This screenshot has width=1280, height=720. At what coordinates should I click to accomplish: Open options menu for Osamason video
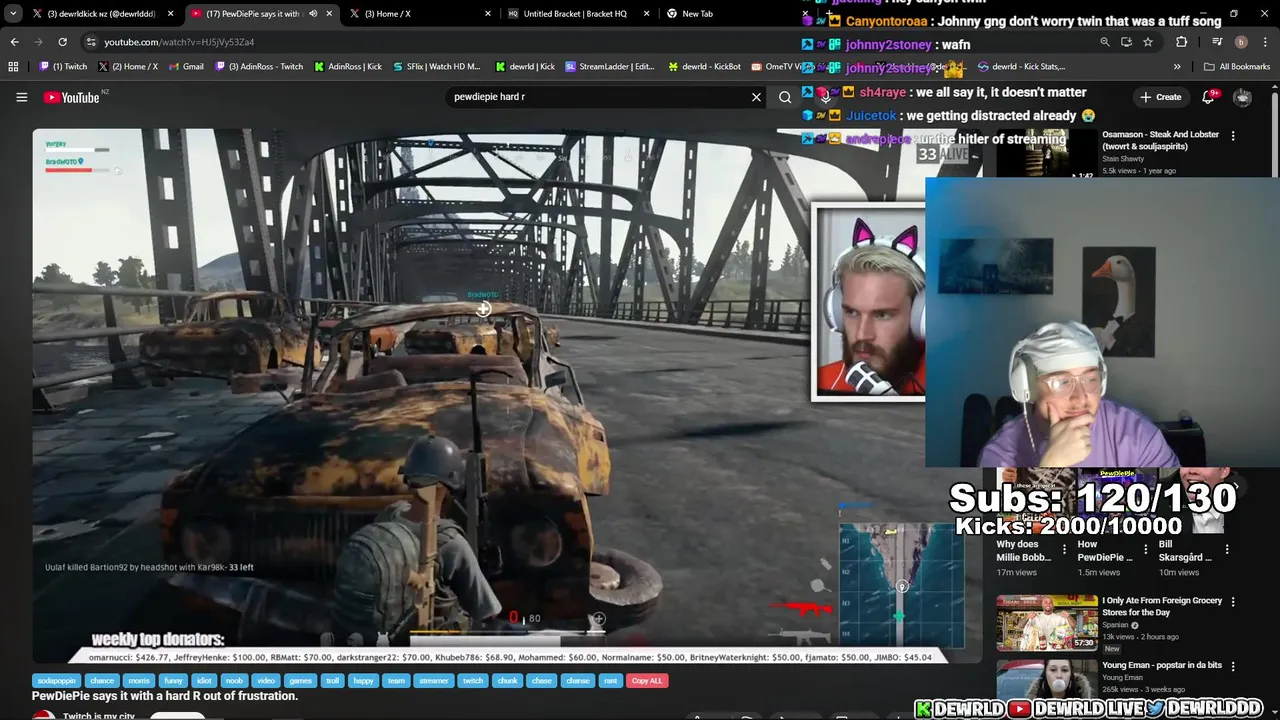click(1233, 136)
